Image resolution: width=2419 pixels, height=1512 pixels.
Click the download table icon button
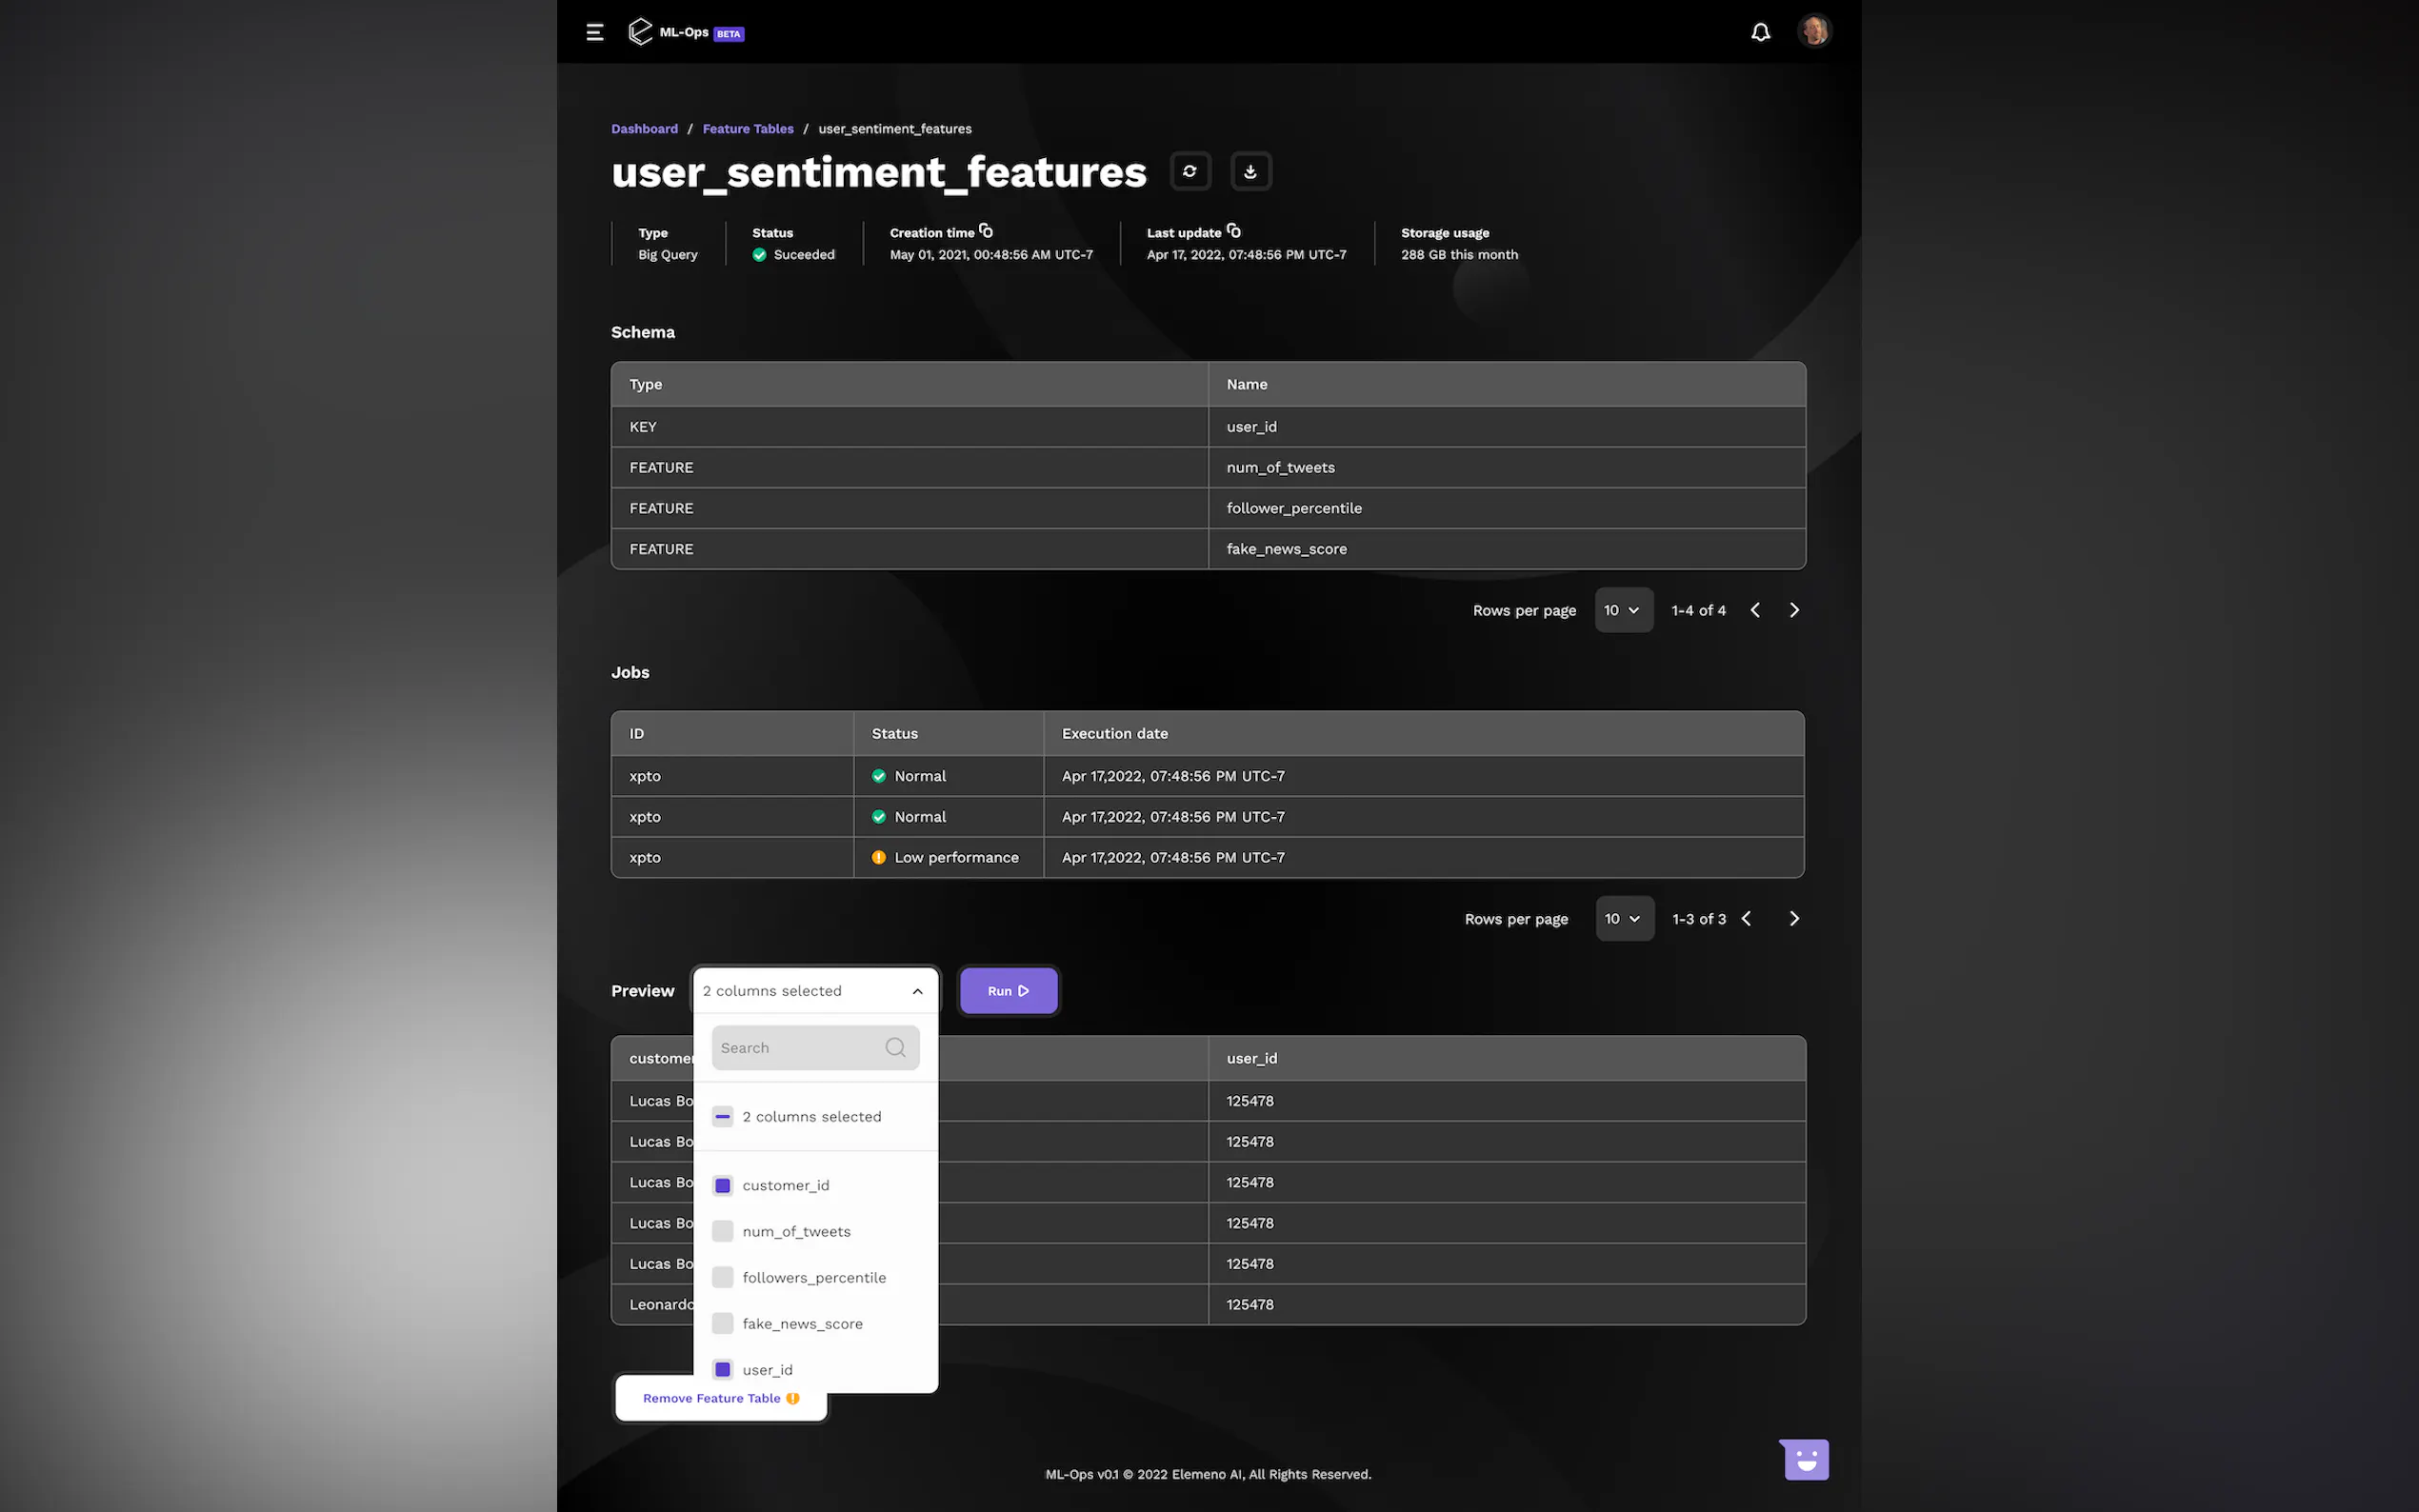[1250, 171]
